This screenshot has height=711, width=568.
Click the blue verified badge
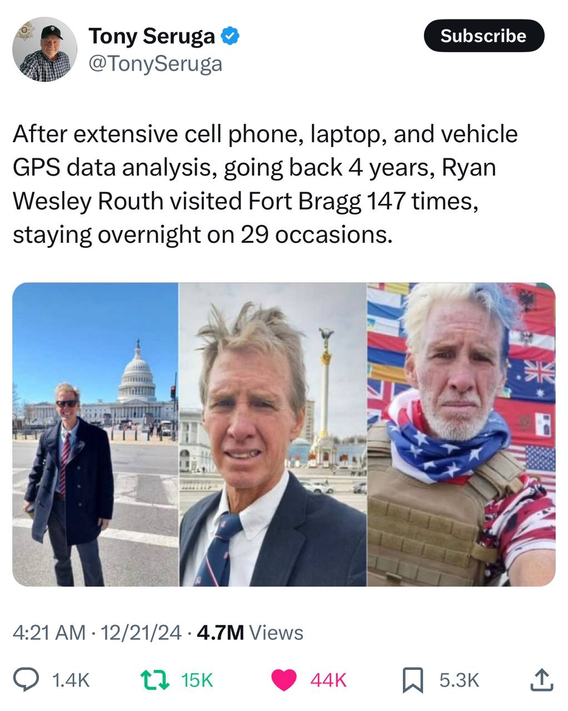[230, 36]
